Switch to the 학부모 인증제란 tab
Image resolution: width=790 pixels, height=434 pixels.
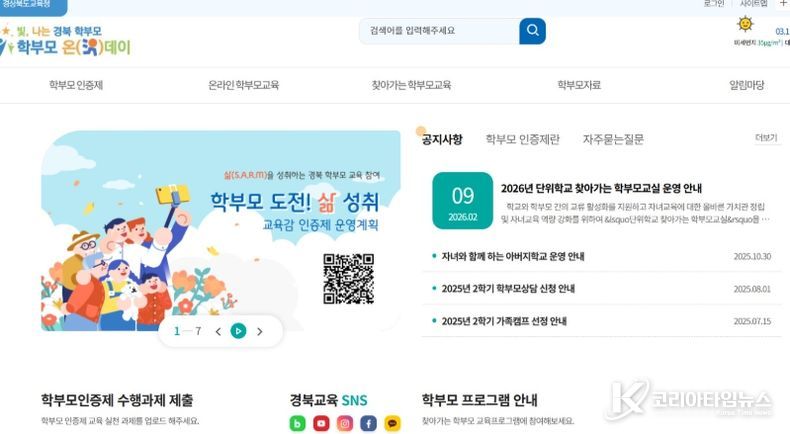pos(522,139)
